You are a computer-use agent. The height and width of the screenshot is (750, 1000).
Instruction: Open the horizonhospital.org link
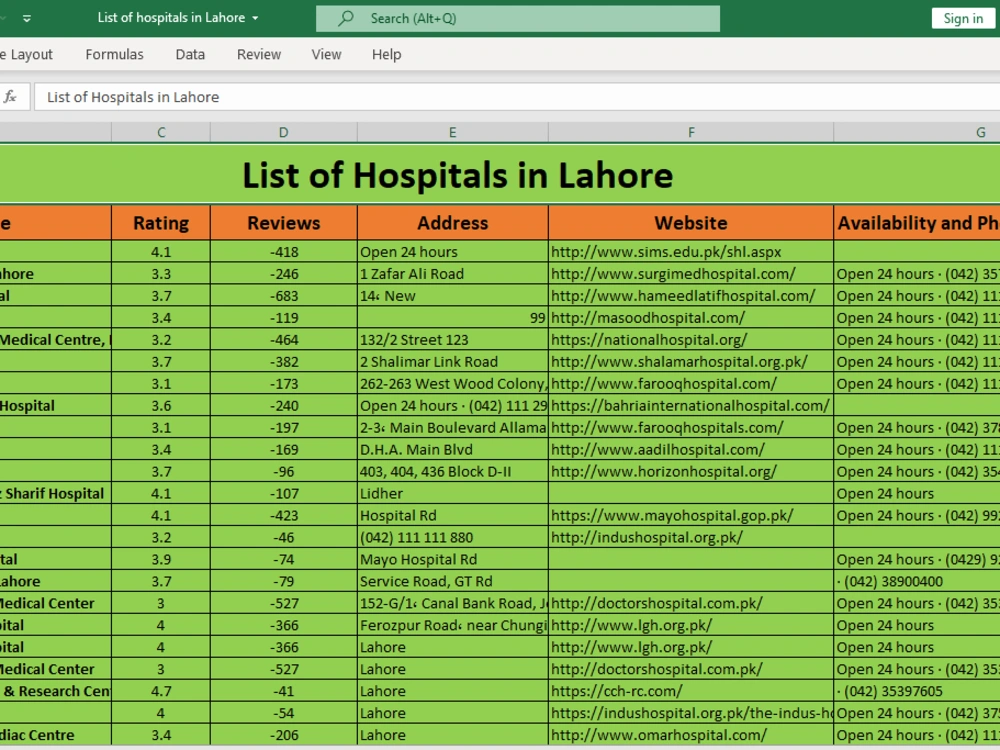pyautogui.click(x=663, y=471)
